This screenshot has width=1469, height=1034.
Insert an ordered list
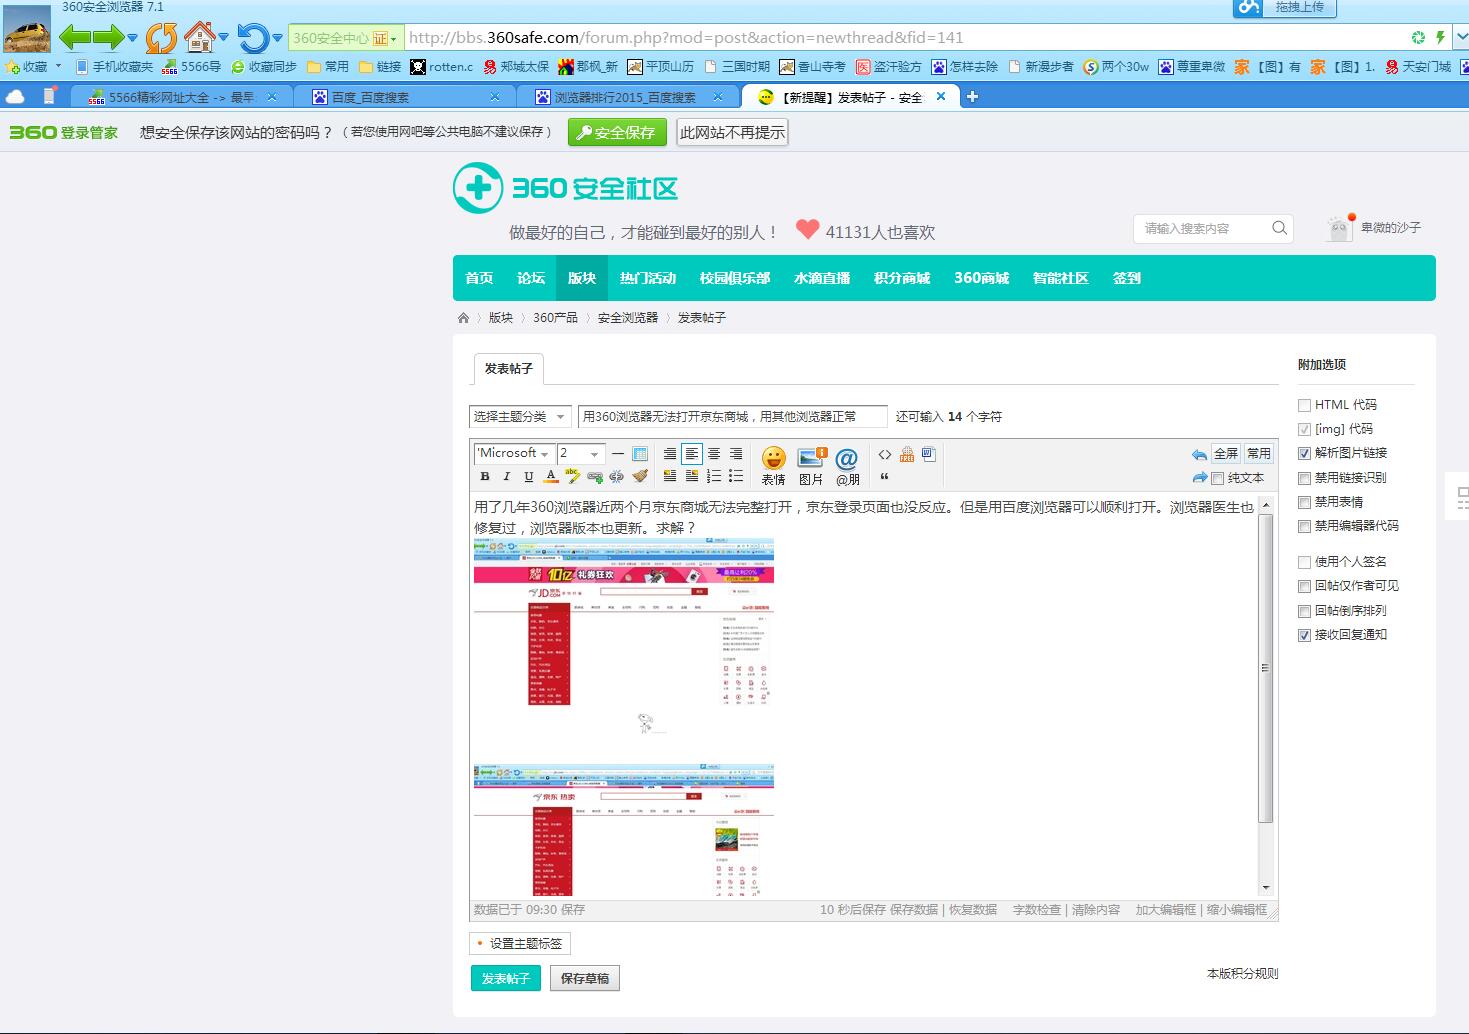pyautogui.click(x=714, y=477)
